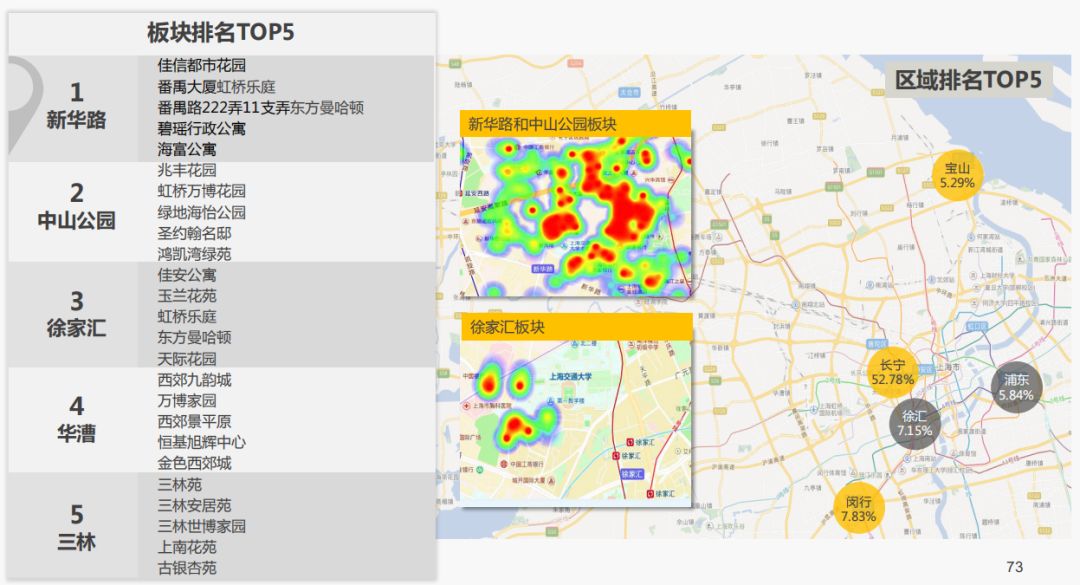Click 古银杏苑 entry
The height and width of the screenshot is (585, 1080).
click(187, 568)
